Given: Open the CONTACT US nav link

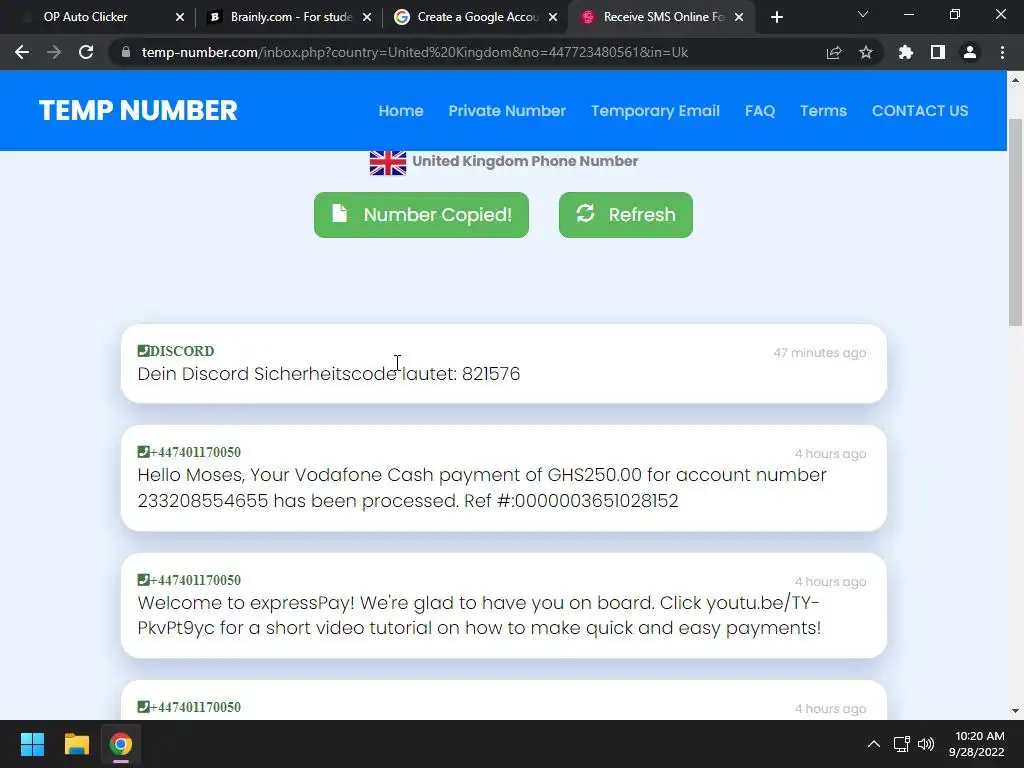Looking at the screenshot, I should pyautogui.click(x=920, y=111).
